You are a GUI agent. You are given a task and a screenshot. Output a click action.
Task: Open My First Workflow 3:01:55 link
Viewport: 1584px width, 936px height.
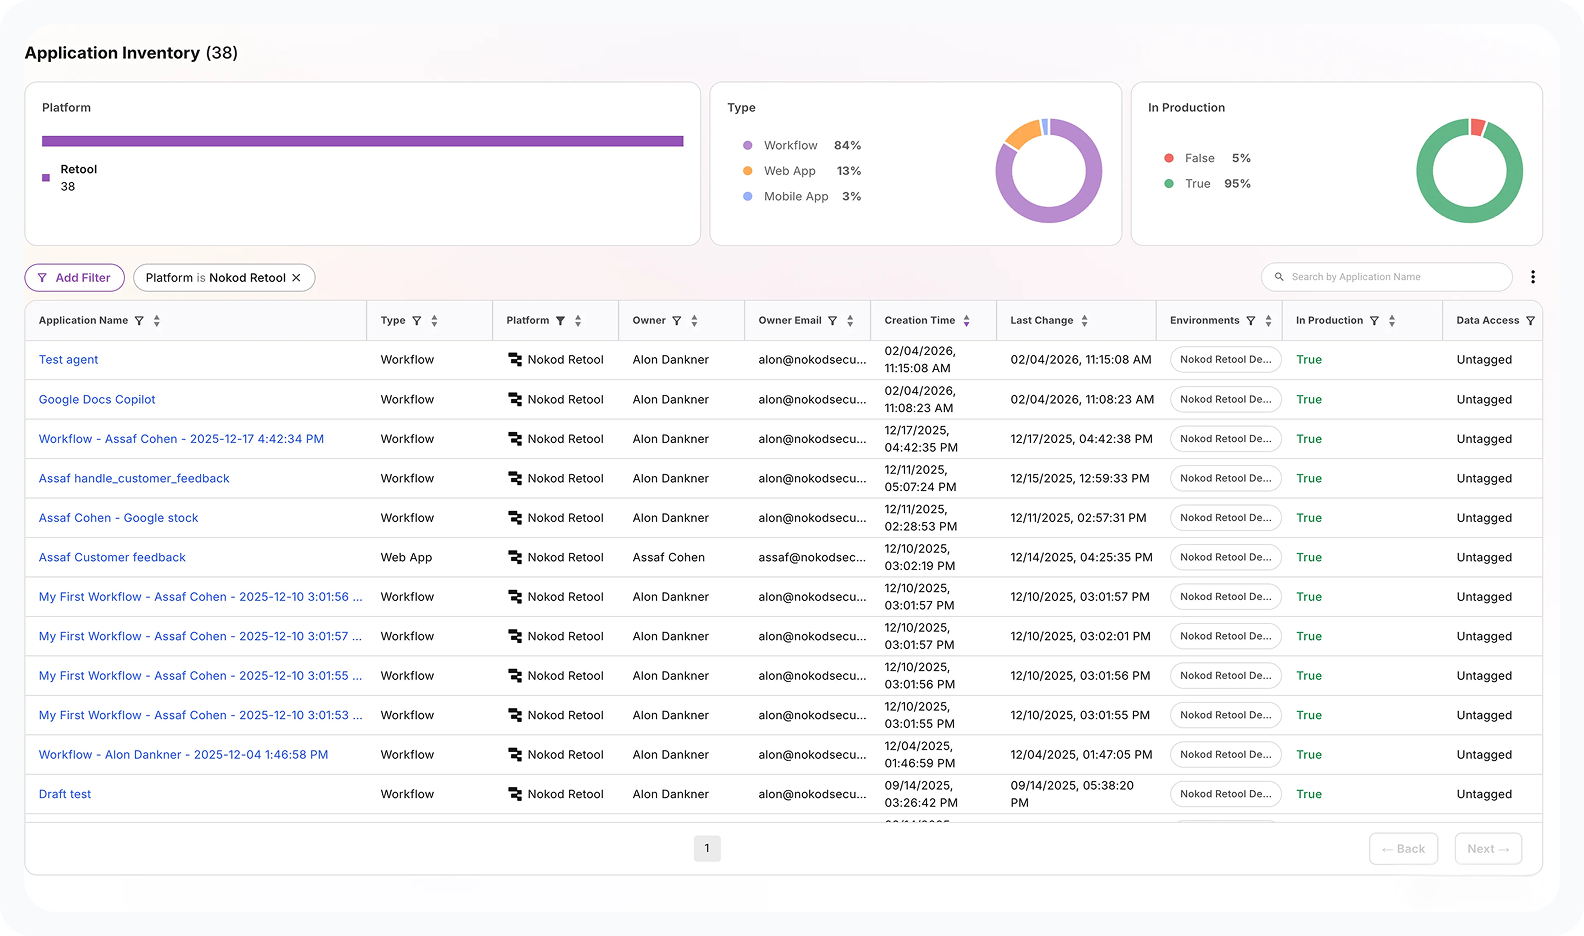(200, 676)
